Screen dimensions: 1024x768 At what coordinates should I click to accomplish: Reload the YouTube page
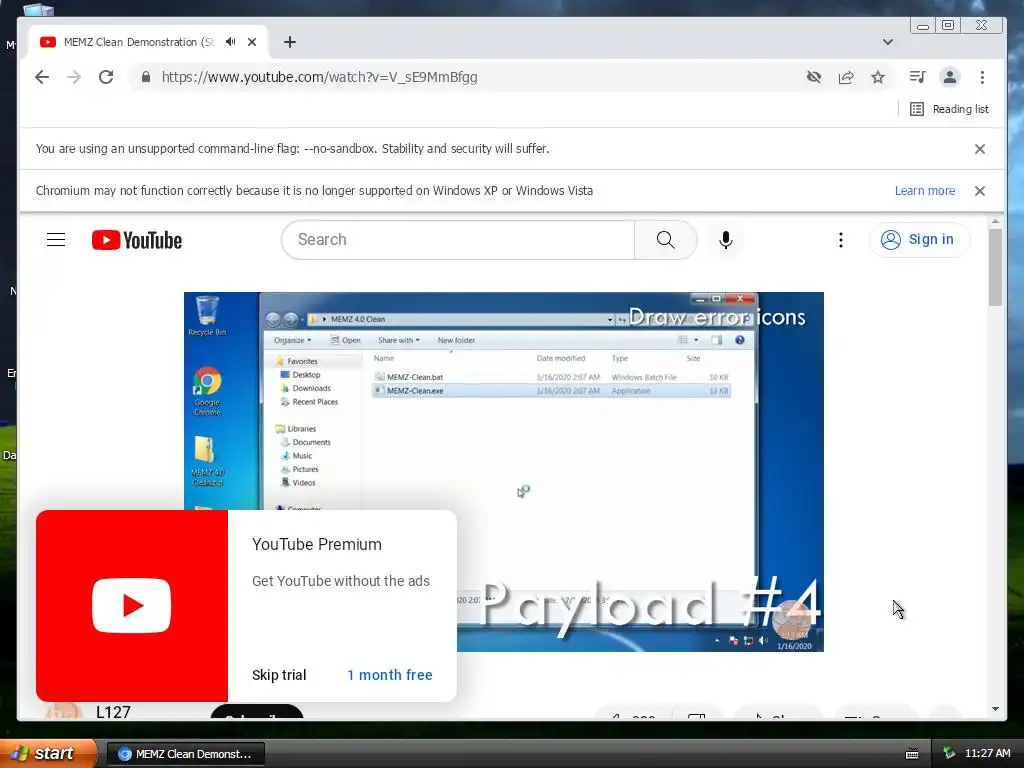coord(106,77)
